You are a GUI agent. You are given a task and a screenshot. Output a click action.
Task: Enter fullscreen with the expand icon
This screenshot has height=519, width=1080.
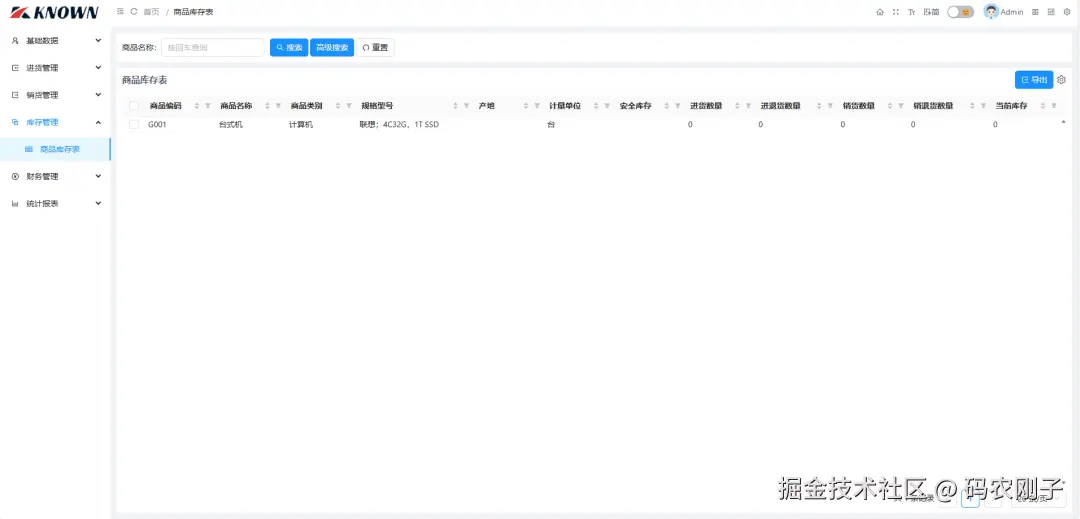coord(895,12)
